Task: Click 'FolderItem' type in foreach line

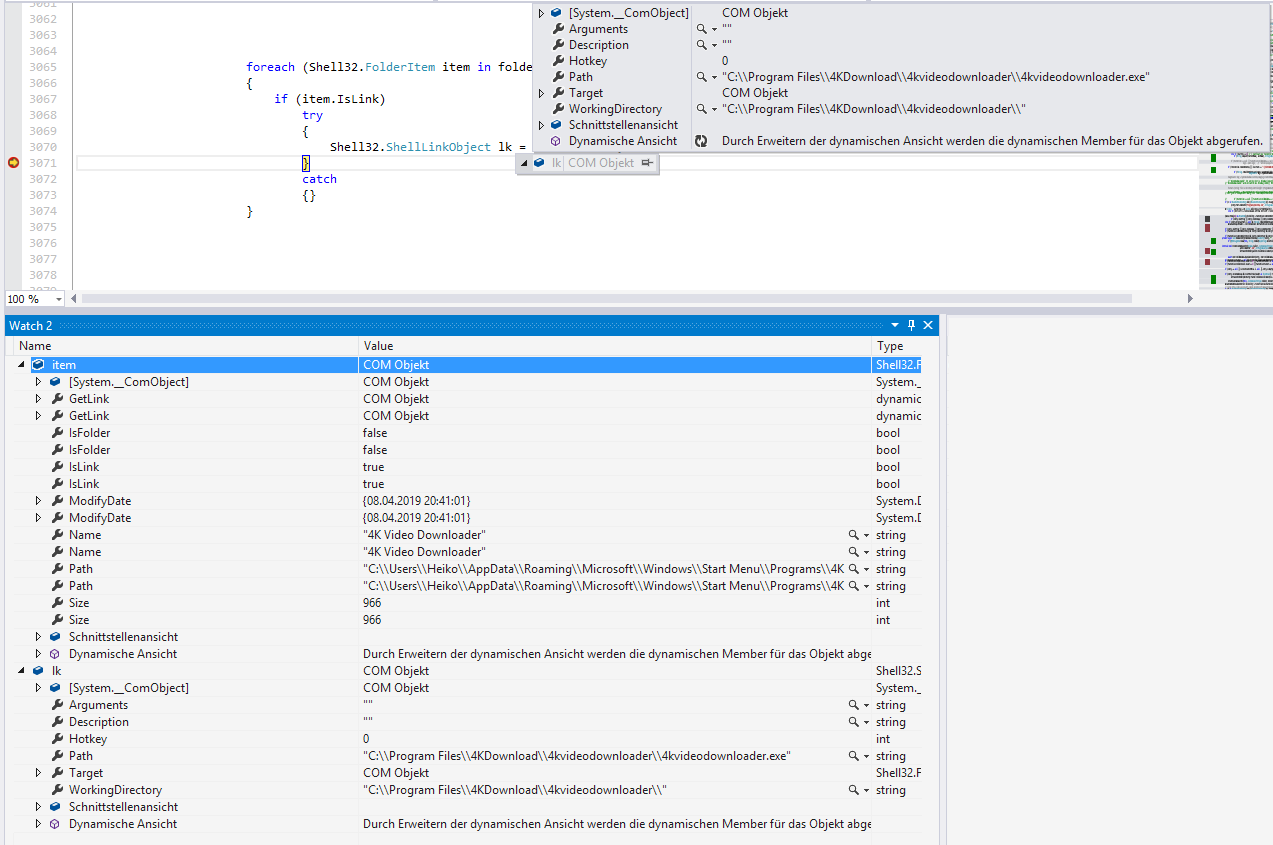Action: point(400,67)
